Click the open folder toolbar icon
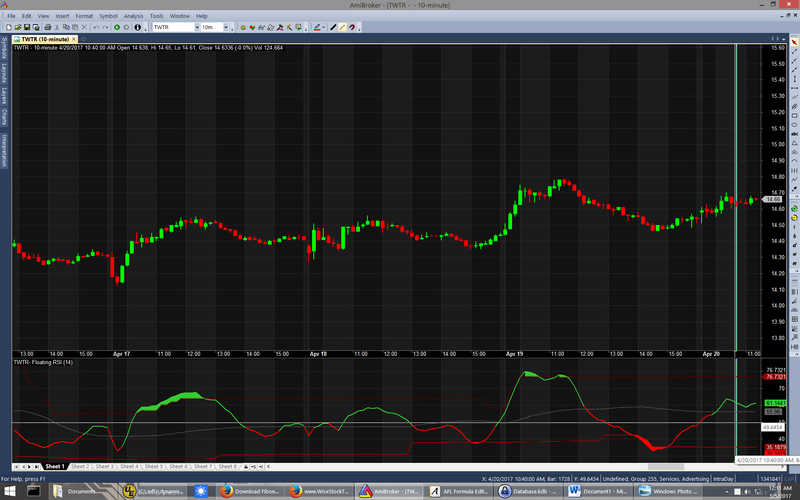This screenshot has height=500, width=800. click(18, 27)
